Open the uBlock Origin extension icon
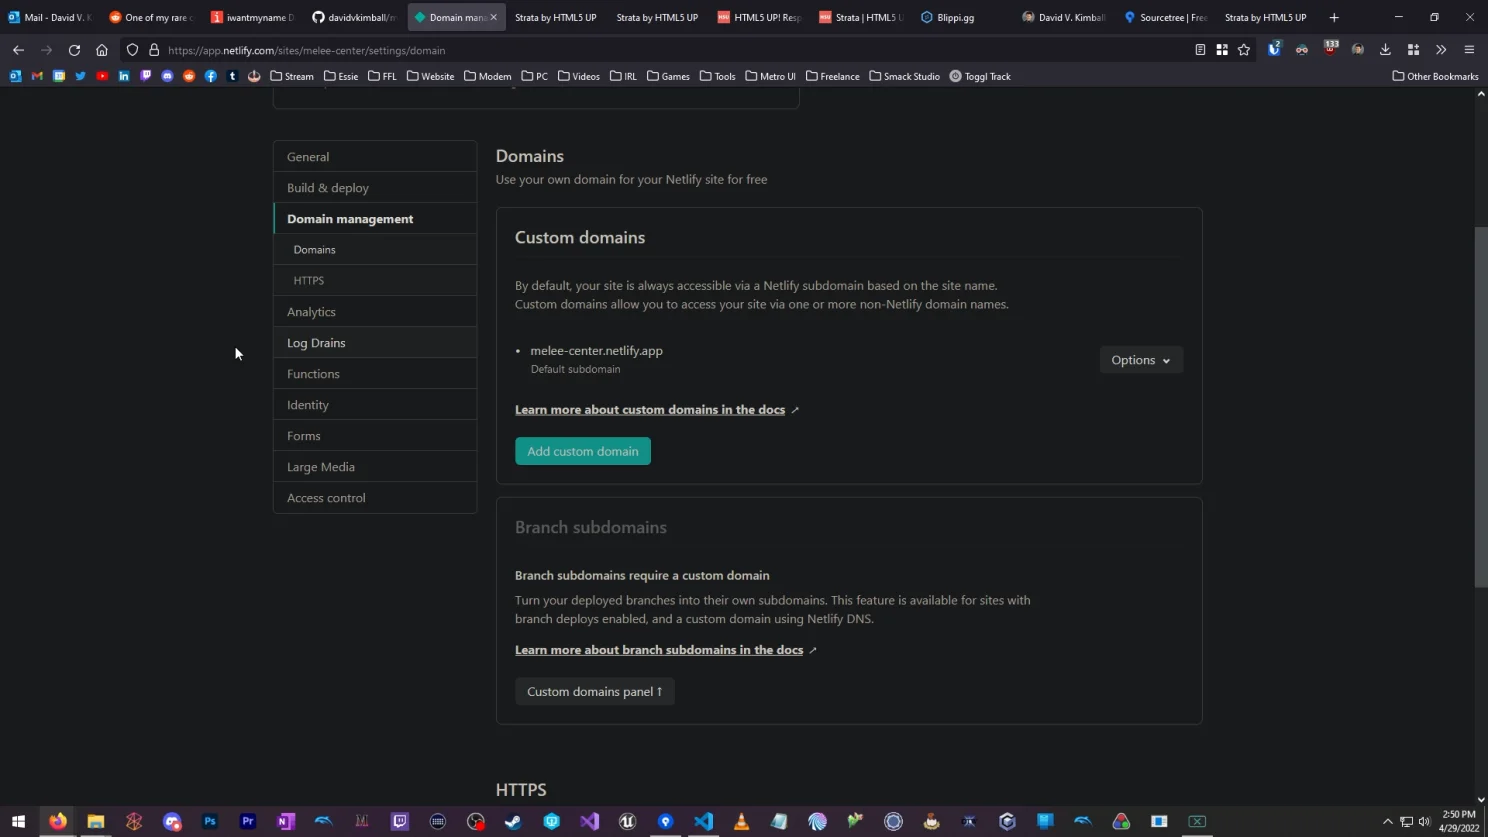The height and width of the screenshot is (837, 1488). pos(1330,49)
